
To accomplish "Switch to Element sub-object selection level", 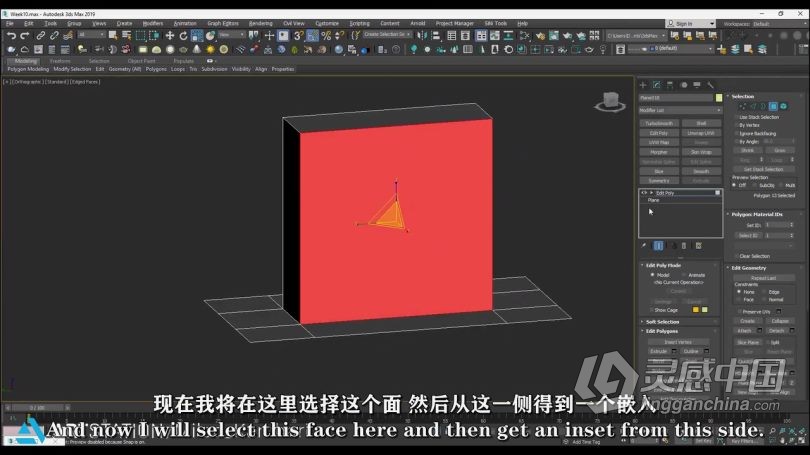I will 784,106.
